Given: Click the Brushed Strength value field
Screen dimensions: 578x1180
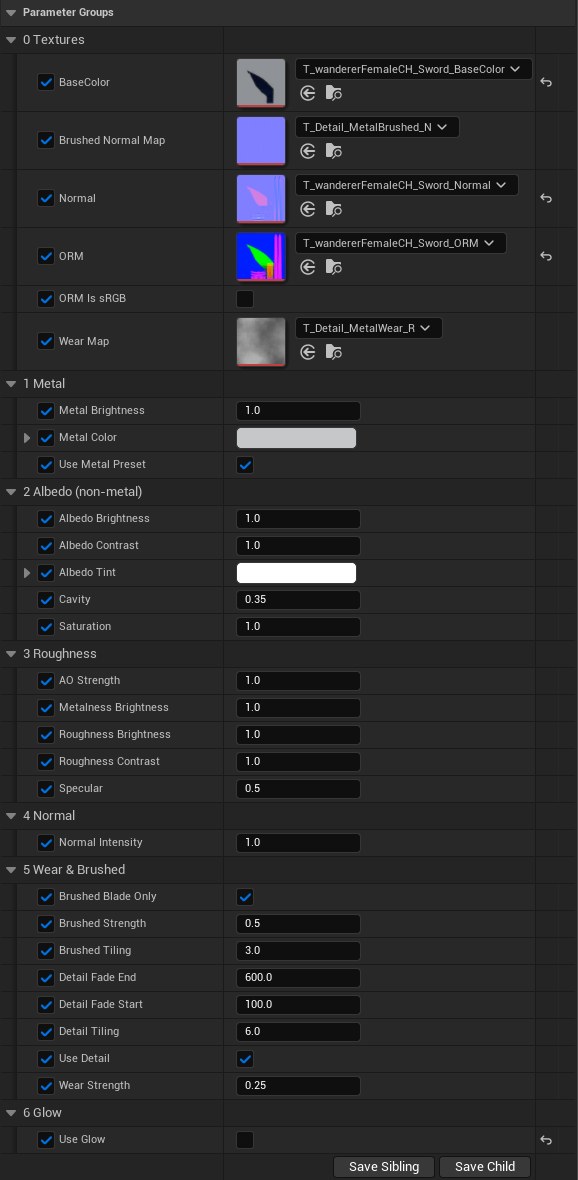Looking at the screenshot, I should [298, 923].
